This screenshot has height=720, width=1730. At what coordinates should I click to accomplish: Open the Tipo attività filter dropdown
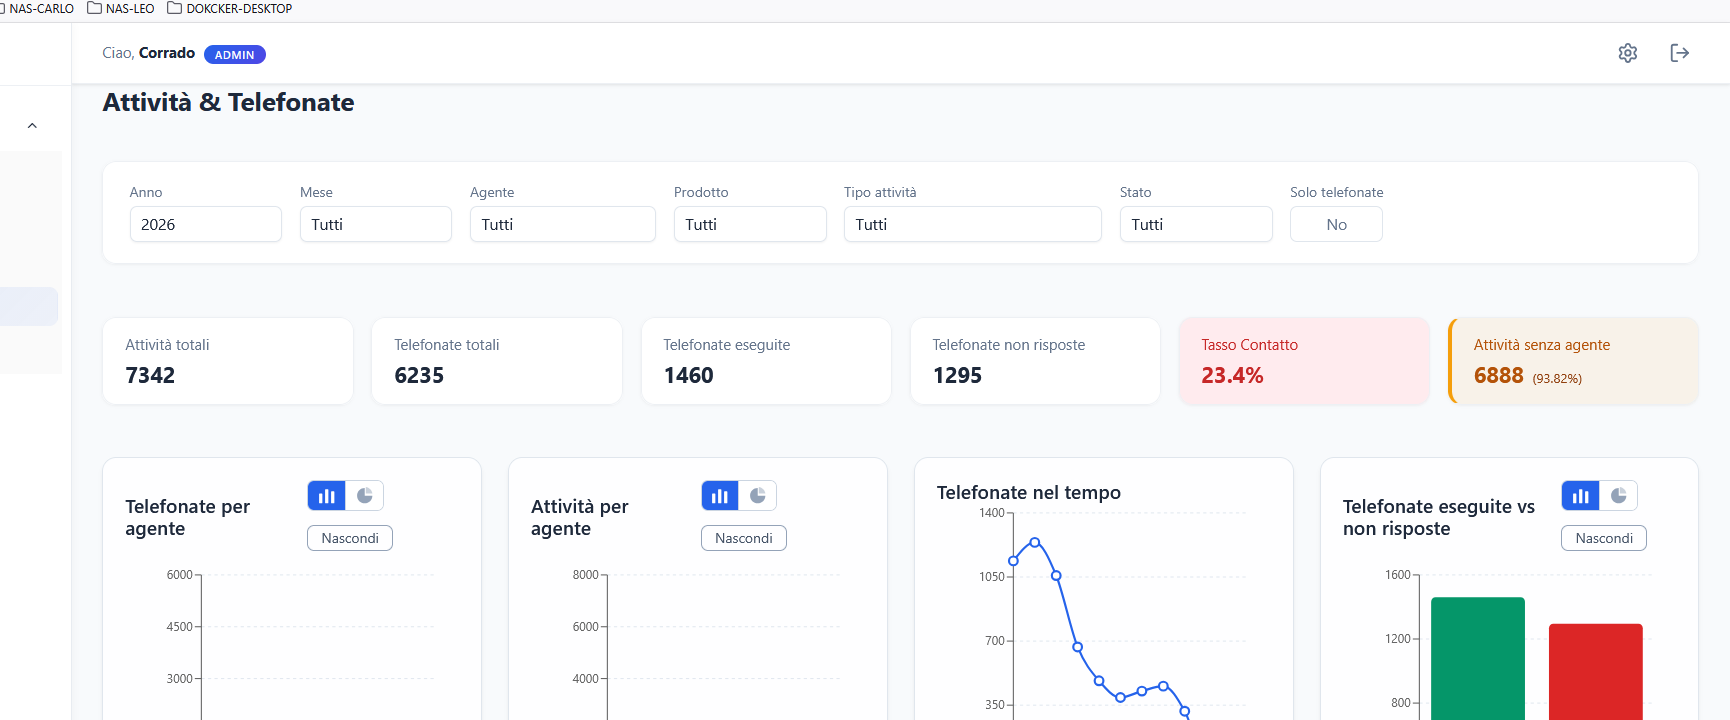pyautogui.click(x=973, y=224)
